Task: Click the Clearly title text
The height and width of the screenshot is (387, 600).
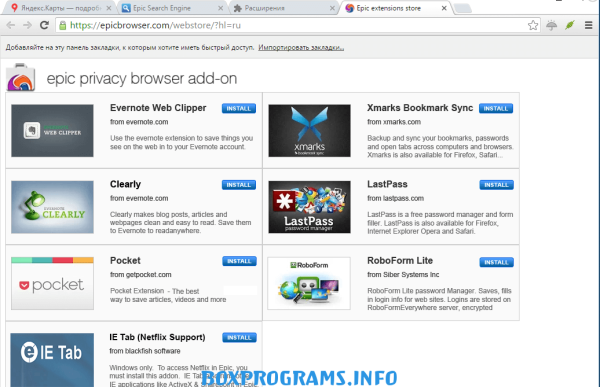Action: pyautogui.click(x=125, y=184)
